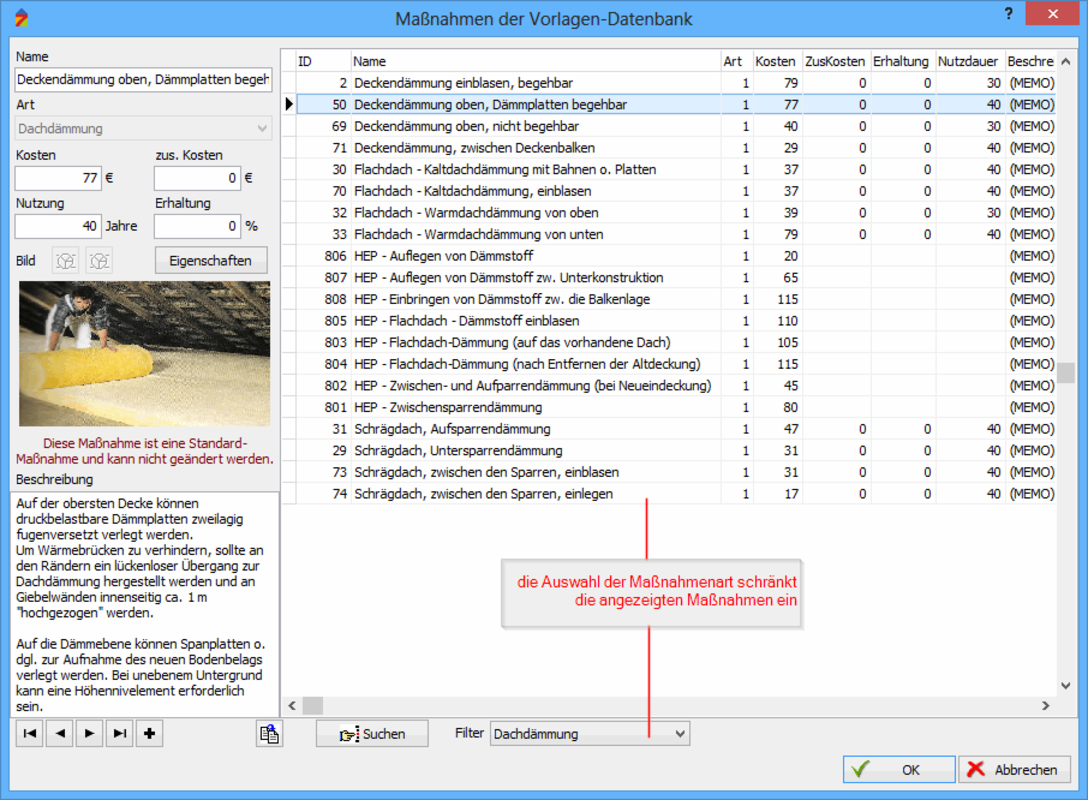Select row 'Schrägdach, zwischen den Sparren, einblasen'
The width and height of the screenshot is (1088, 800).
click(x=677, y=472)
